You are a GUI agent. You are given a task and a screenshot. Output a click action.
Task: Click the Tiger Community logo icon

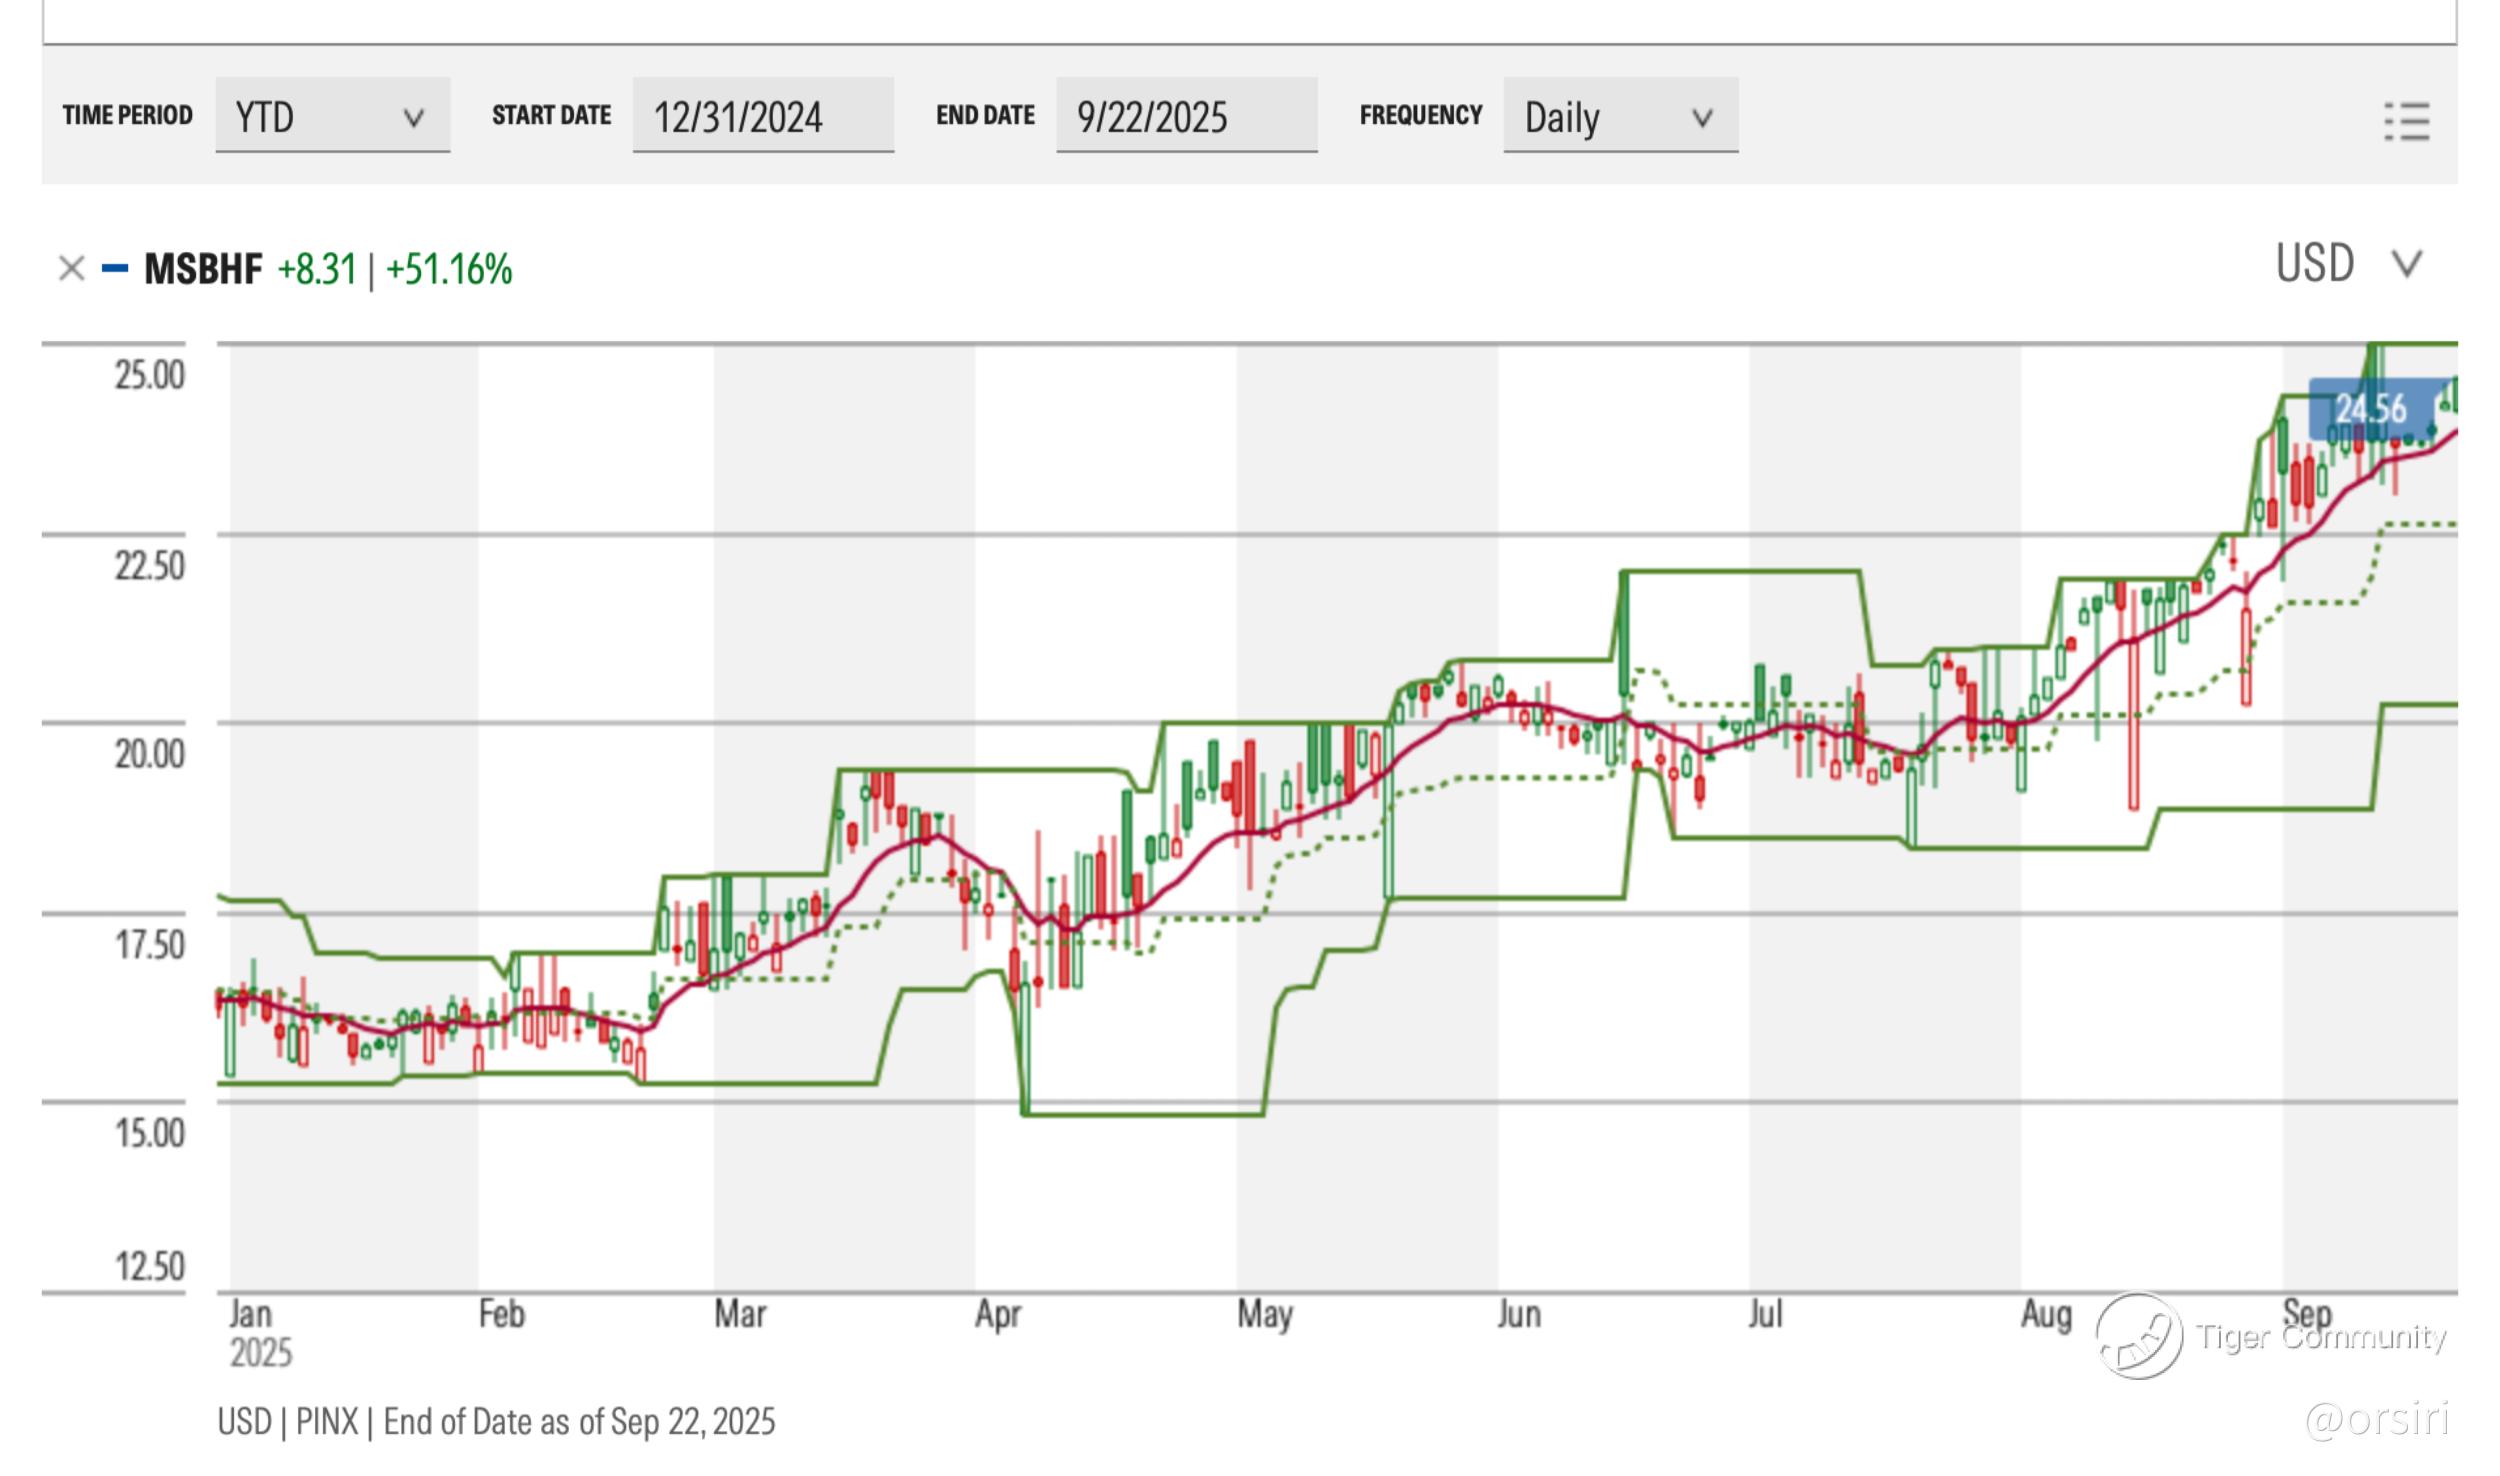2138,1335
